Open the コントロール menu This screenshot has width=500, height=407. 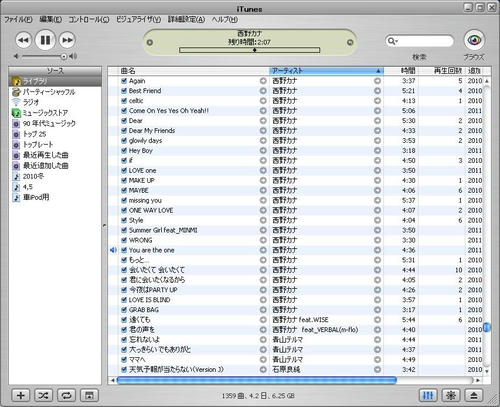pos(89,19)
